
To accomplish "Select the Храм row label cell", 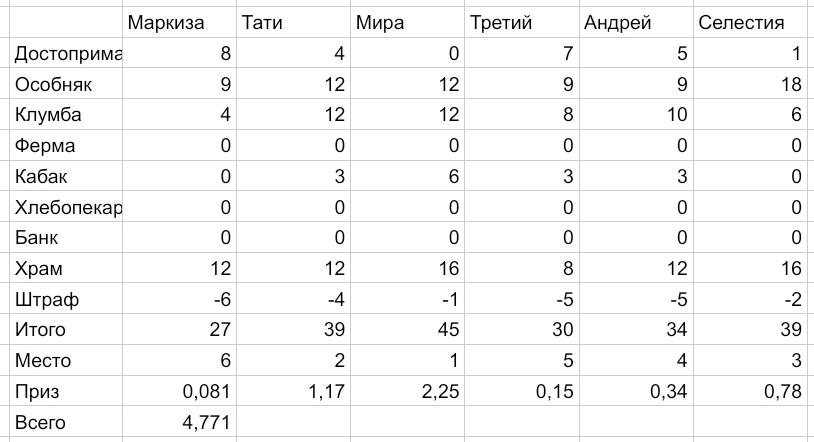I will coord(66,268).
